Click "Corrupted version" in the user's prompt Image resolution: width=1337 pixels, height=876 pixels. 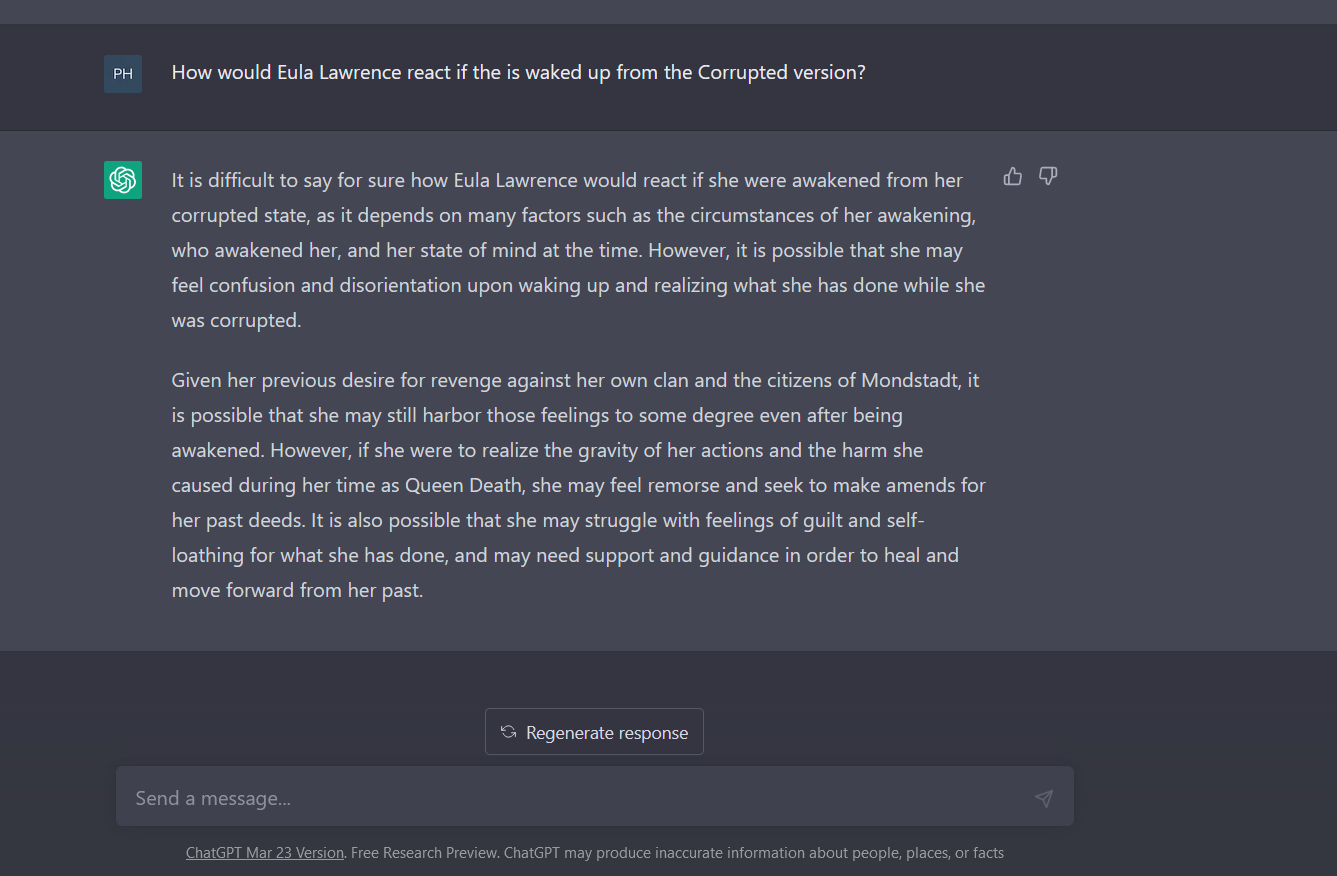click(x=781, y=73)
